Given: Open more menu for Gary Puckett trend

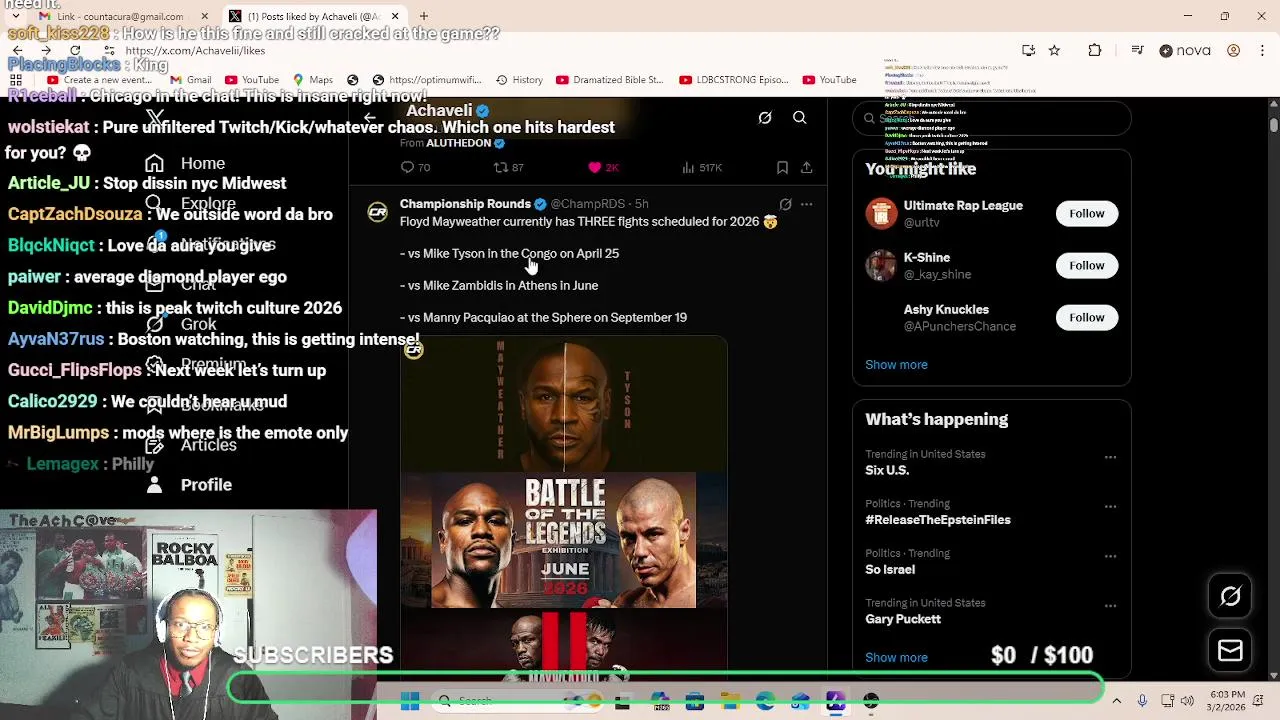Looking at the screenshot, I should point(1110,606).
